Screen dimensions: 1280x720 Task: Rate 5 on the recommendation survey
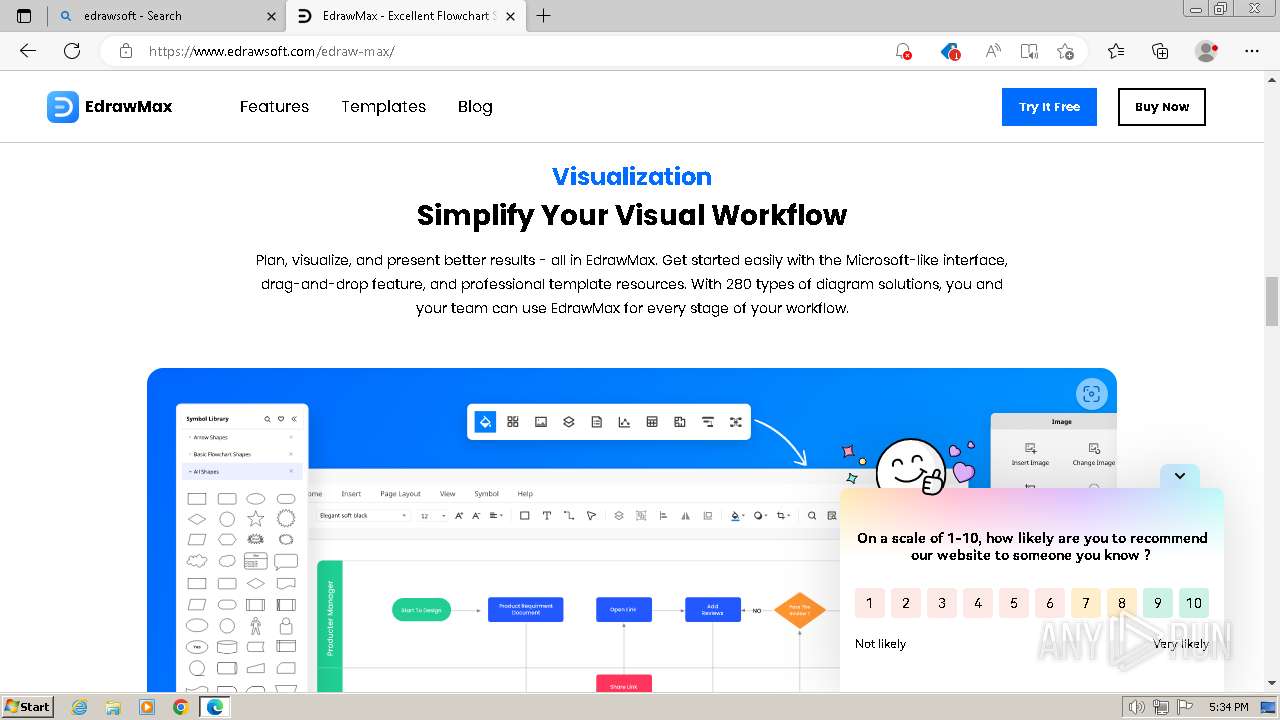point(1013,603)
